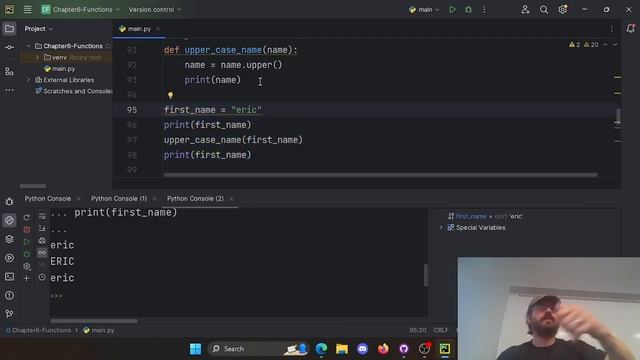
Task: Expand the venv folder
Action: point(38,58)
